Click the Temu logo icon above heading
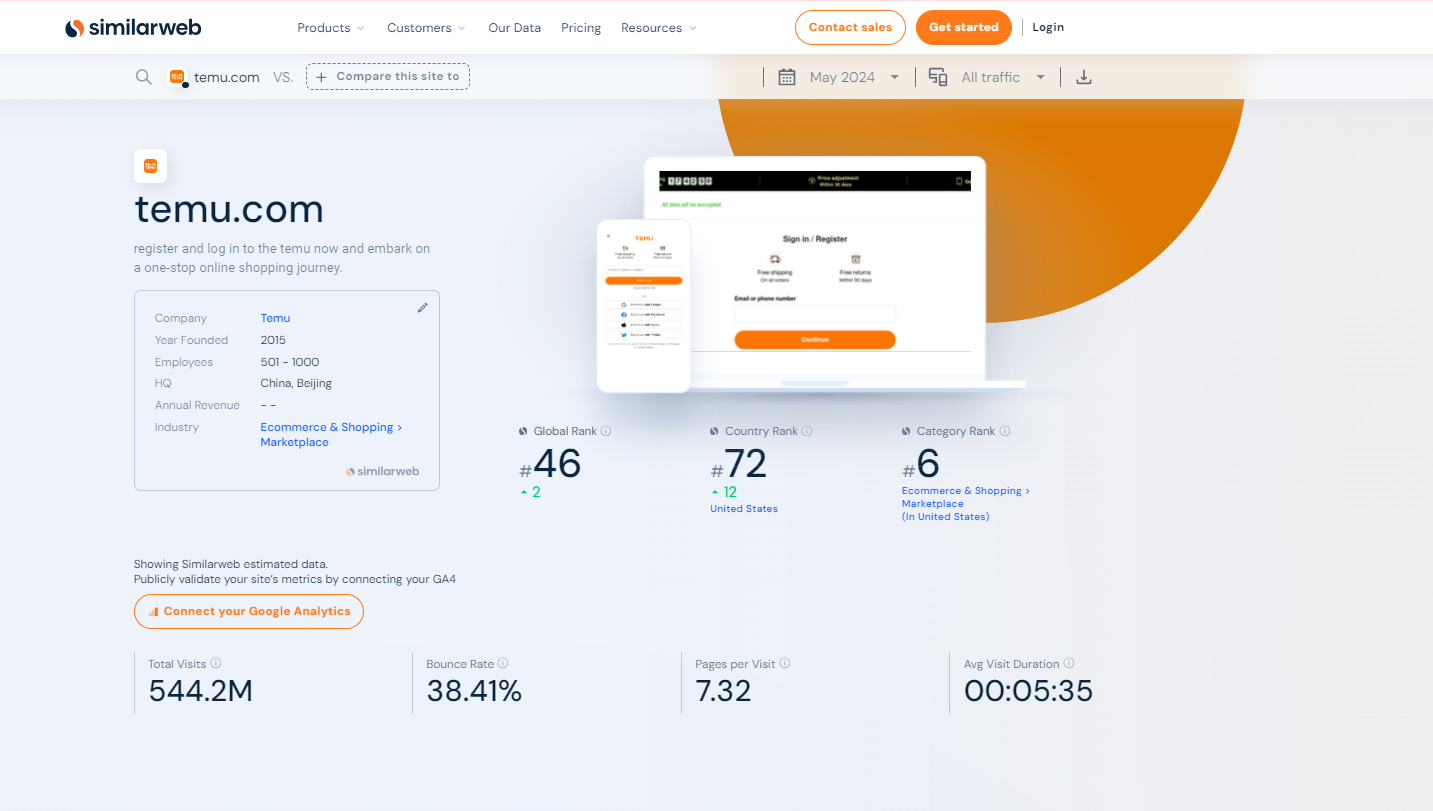1433x811 pixels. (x=151, y=166)
